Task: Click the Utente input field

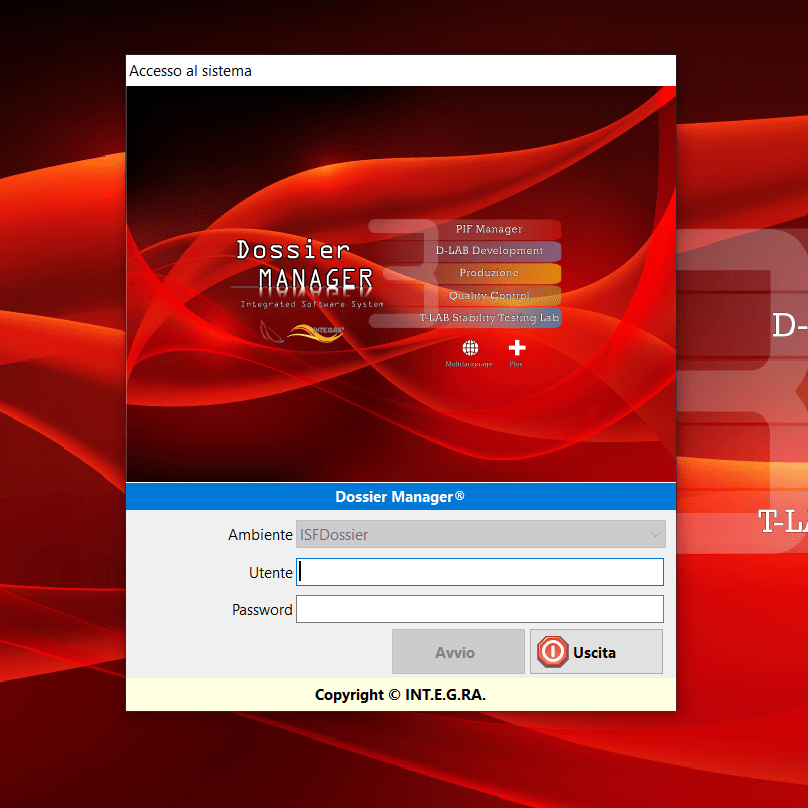Action: (480, 571)
